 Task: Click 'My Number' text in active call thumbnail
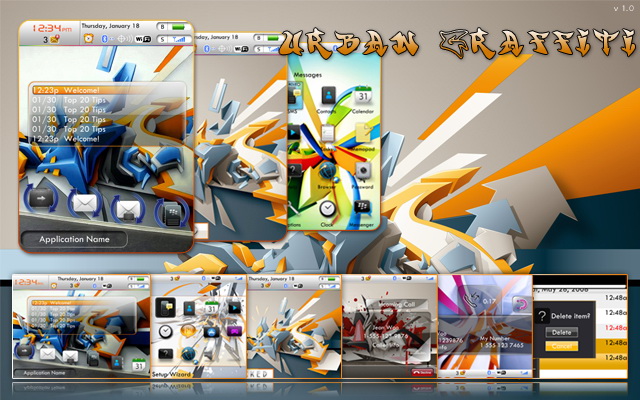[x=494, y=338]
